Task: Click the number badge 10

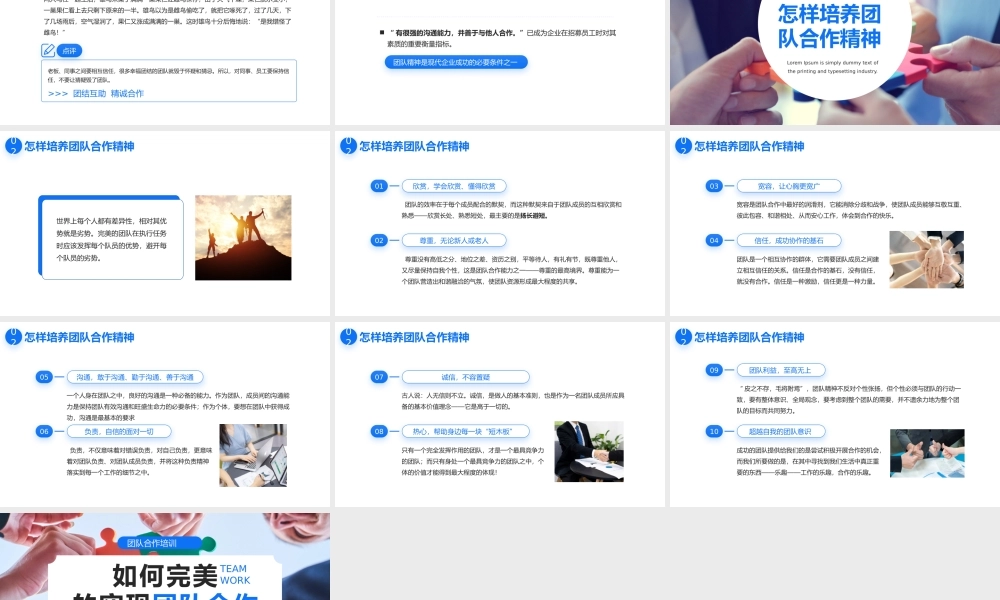Action: tap(714, 431)
